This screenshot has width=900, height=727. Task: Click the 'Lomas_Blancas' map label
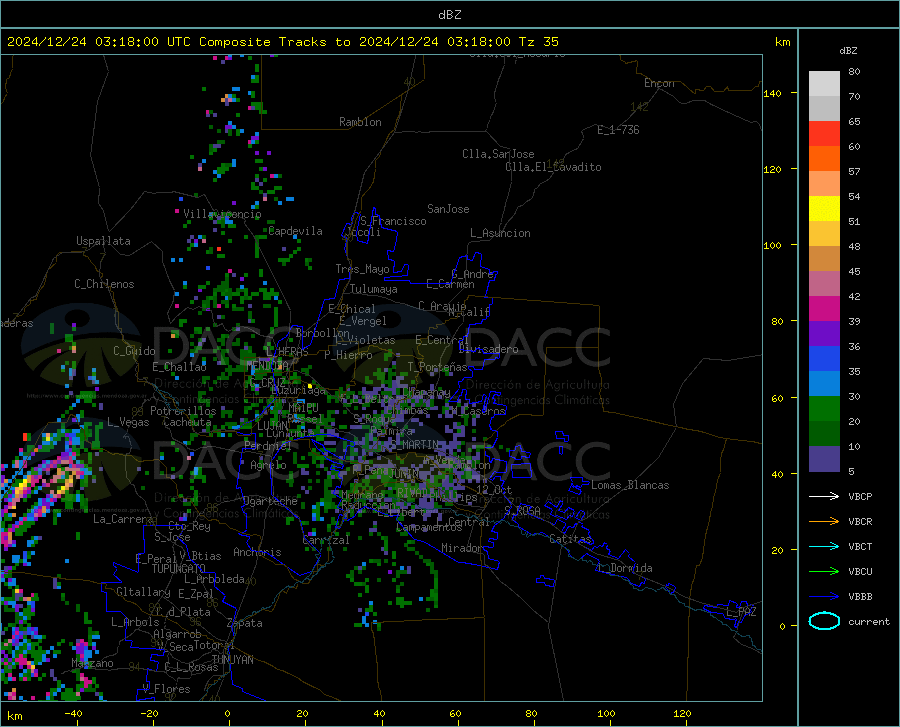point(630,485)
